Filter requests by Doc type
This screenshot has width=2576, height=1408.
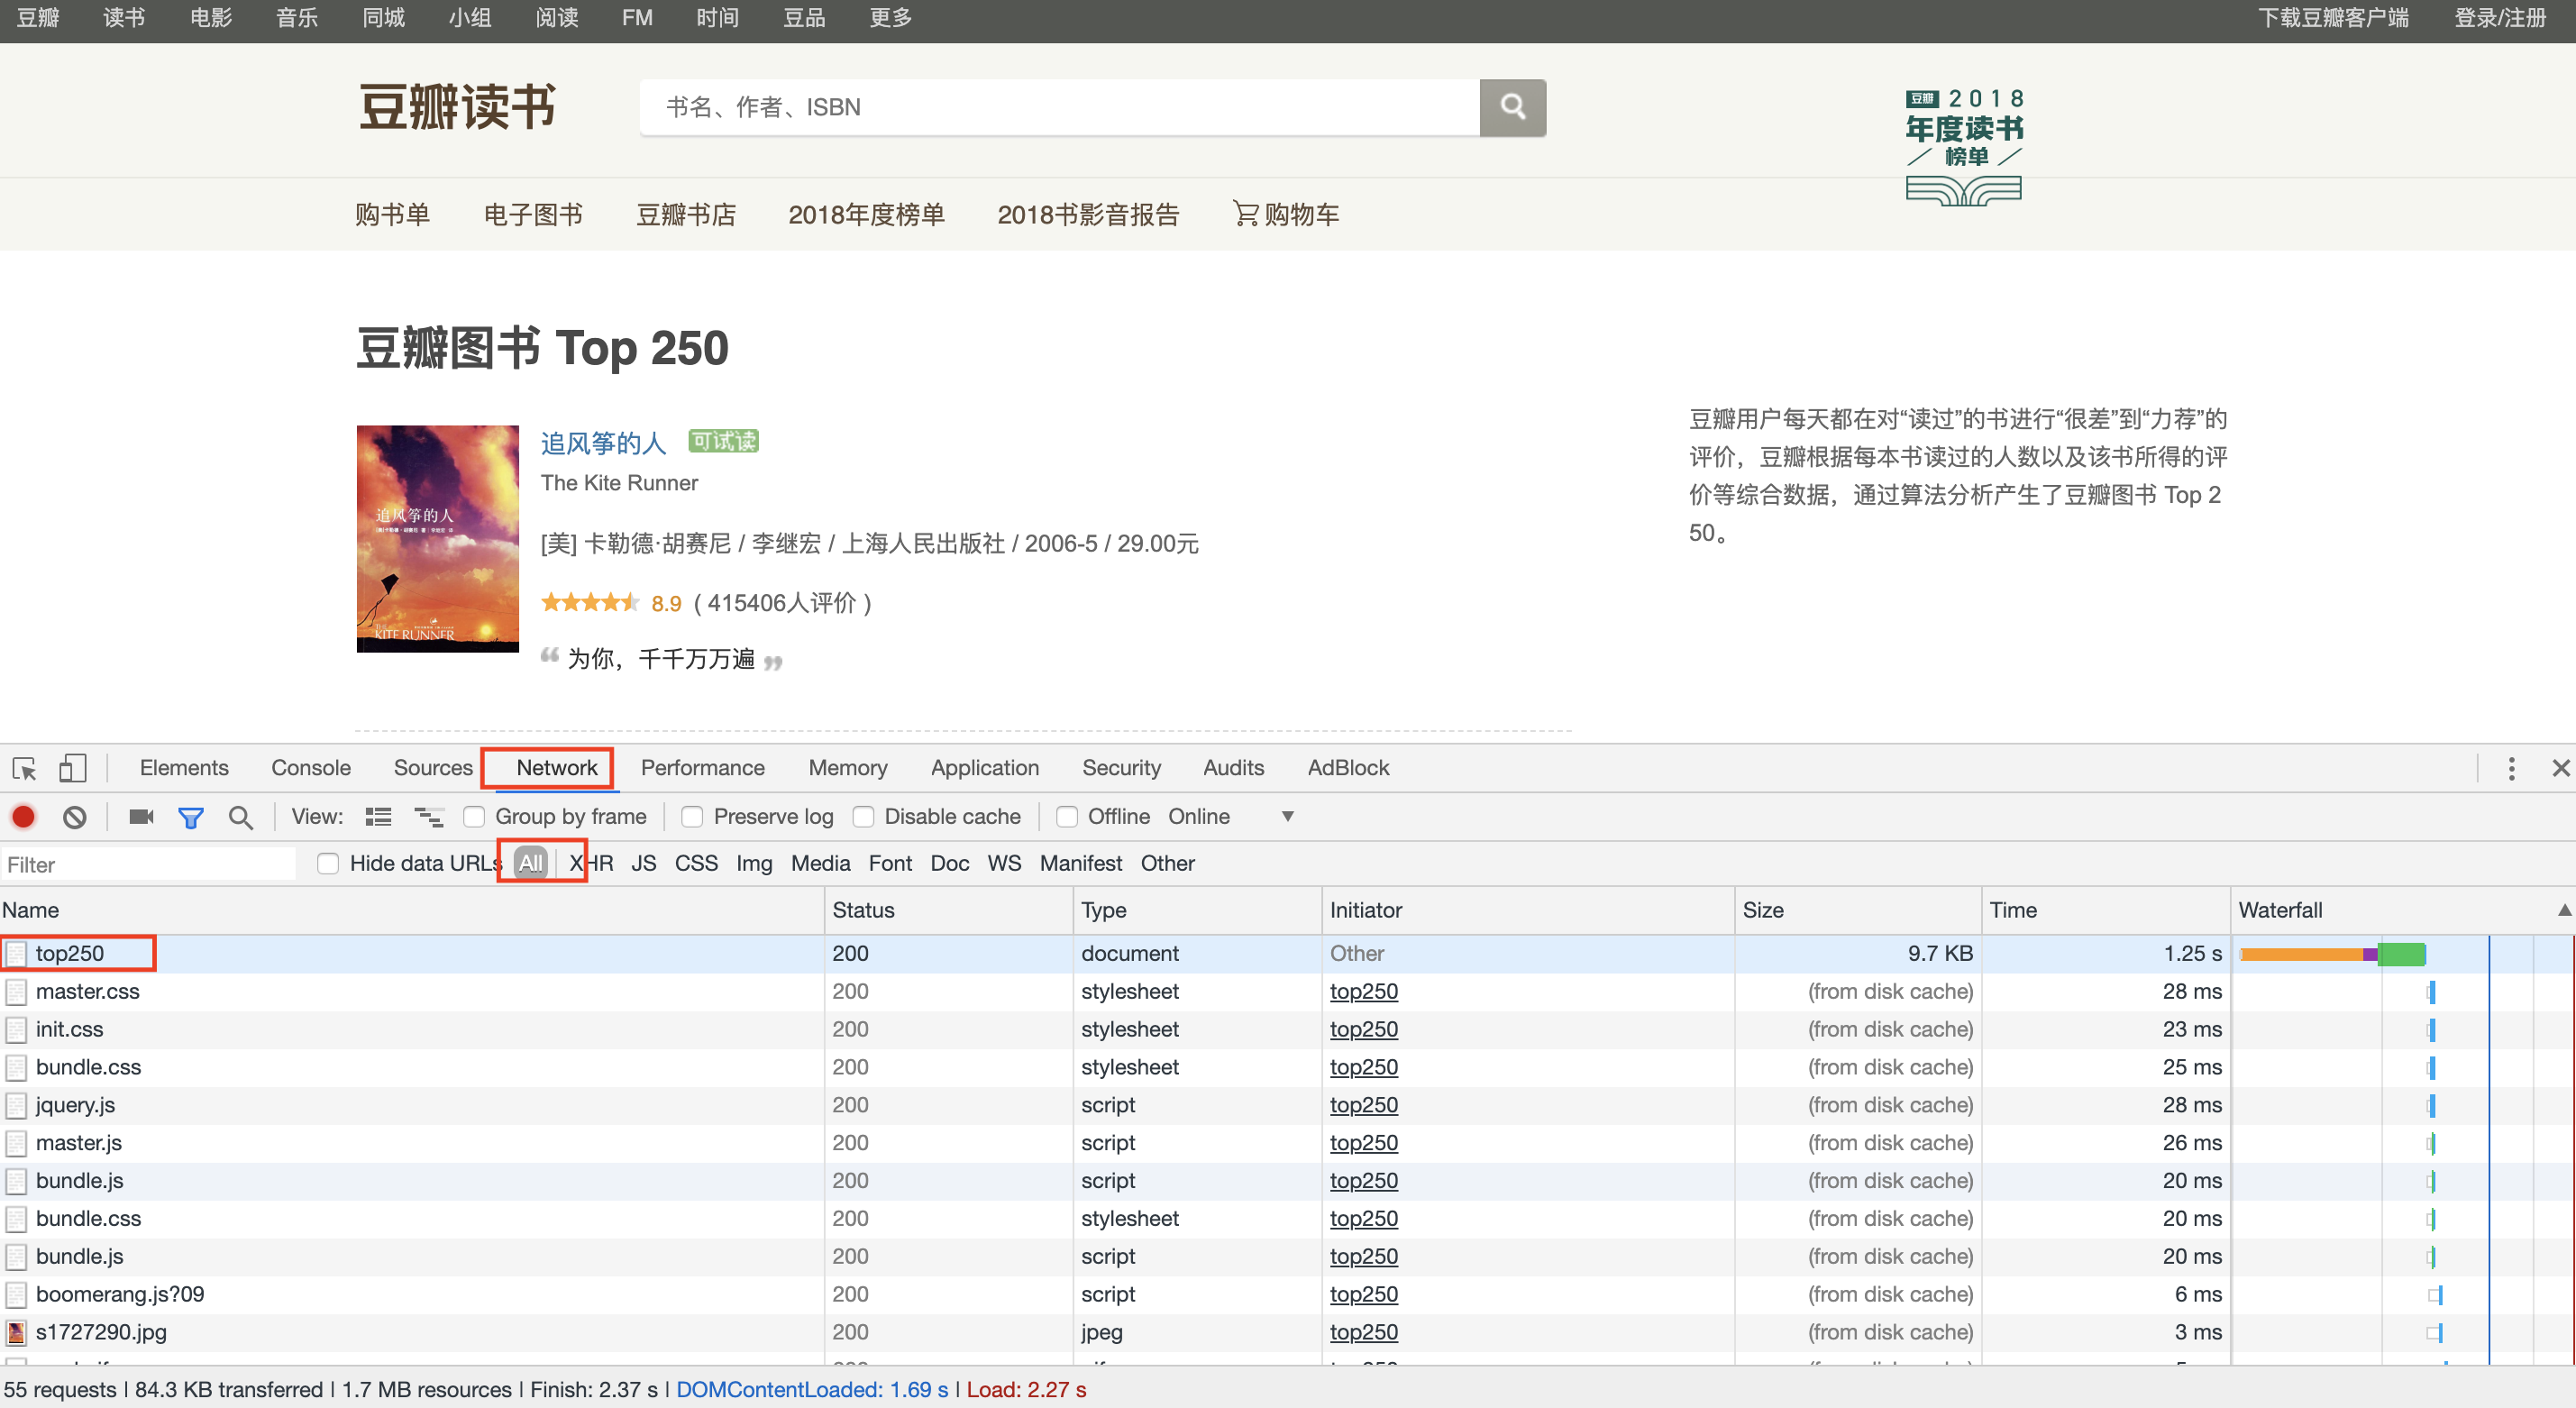pos(950,863)
